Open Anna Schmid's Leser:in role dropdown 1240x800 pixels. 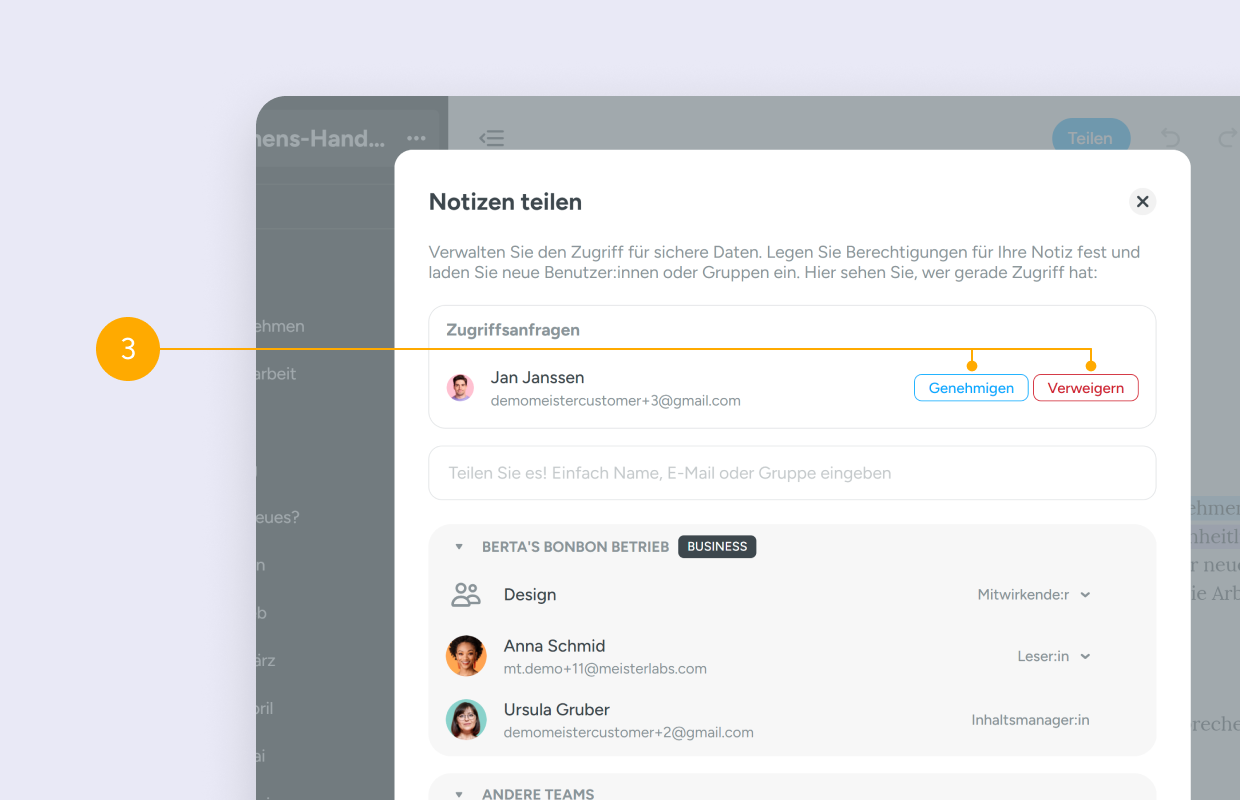click(x=1054, y=656)
